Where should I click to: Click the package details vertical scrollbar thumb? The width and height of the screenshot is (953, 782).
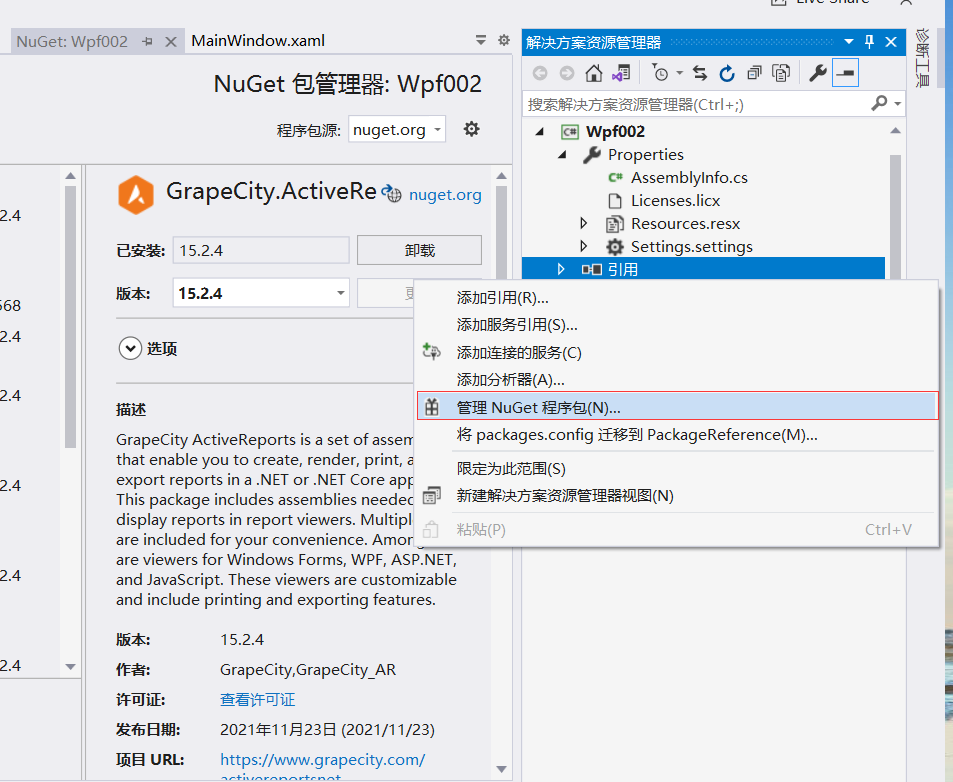[501, 231]
